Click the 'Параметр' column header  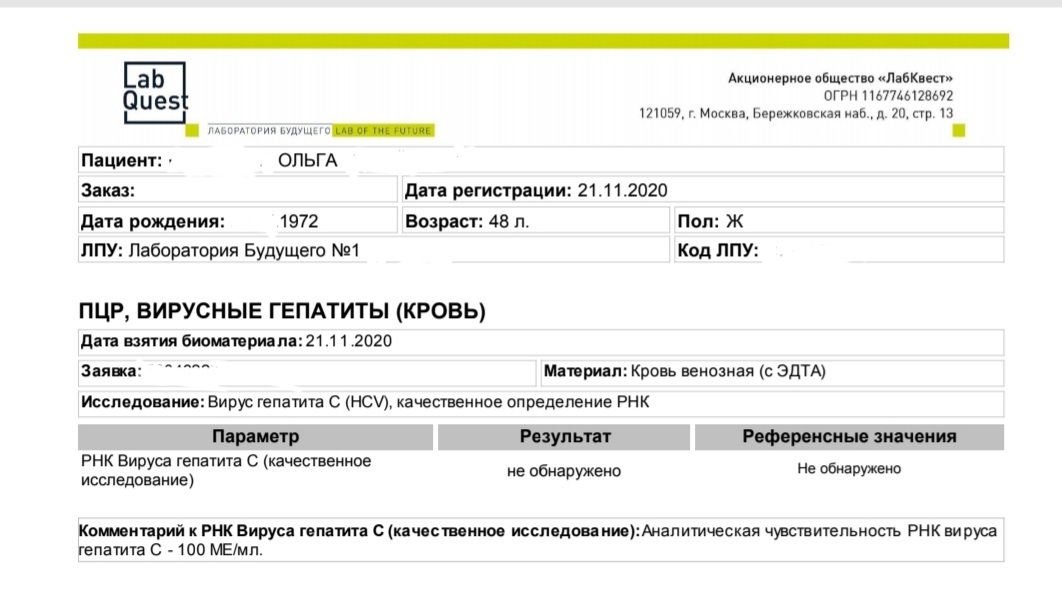pyautogui.click(x=255, y=437)
